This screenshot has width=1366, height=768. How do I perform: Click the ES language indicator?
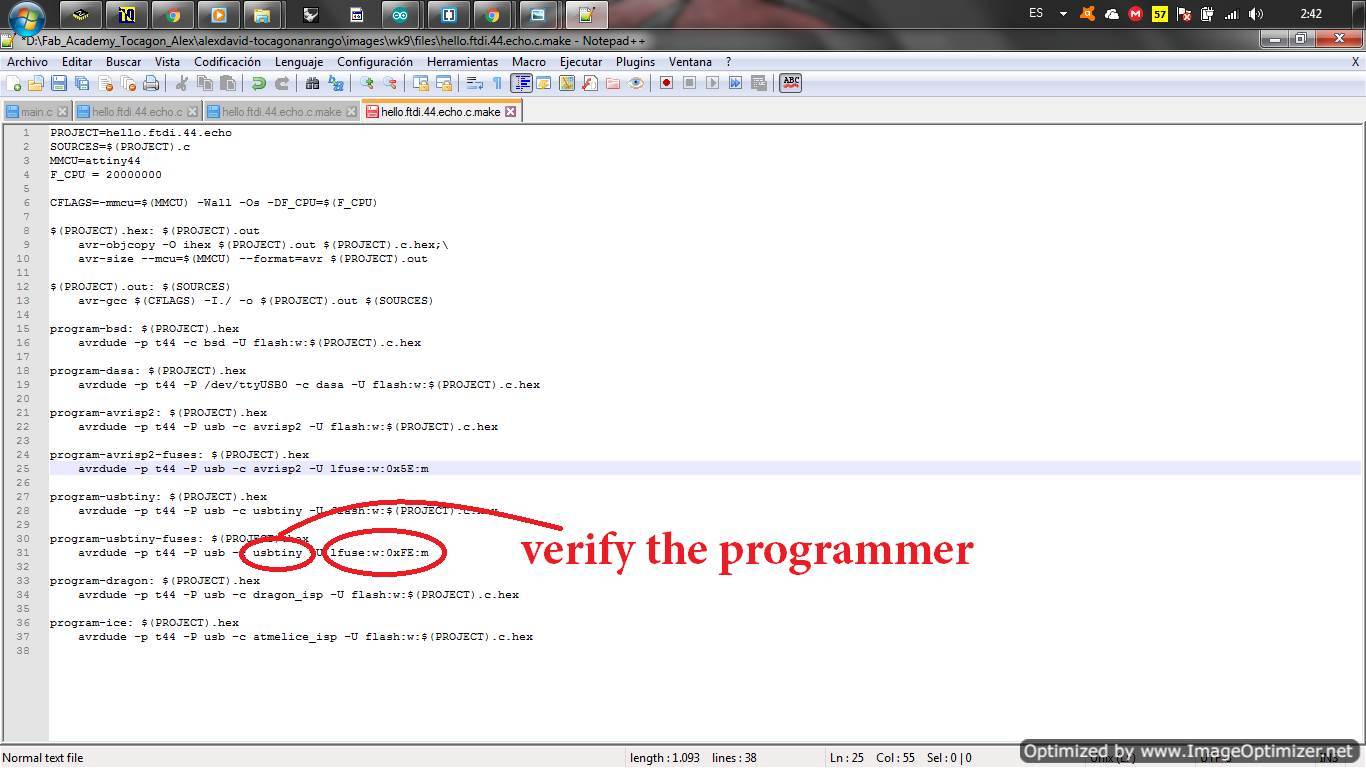point(1036,14)
